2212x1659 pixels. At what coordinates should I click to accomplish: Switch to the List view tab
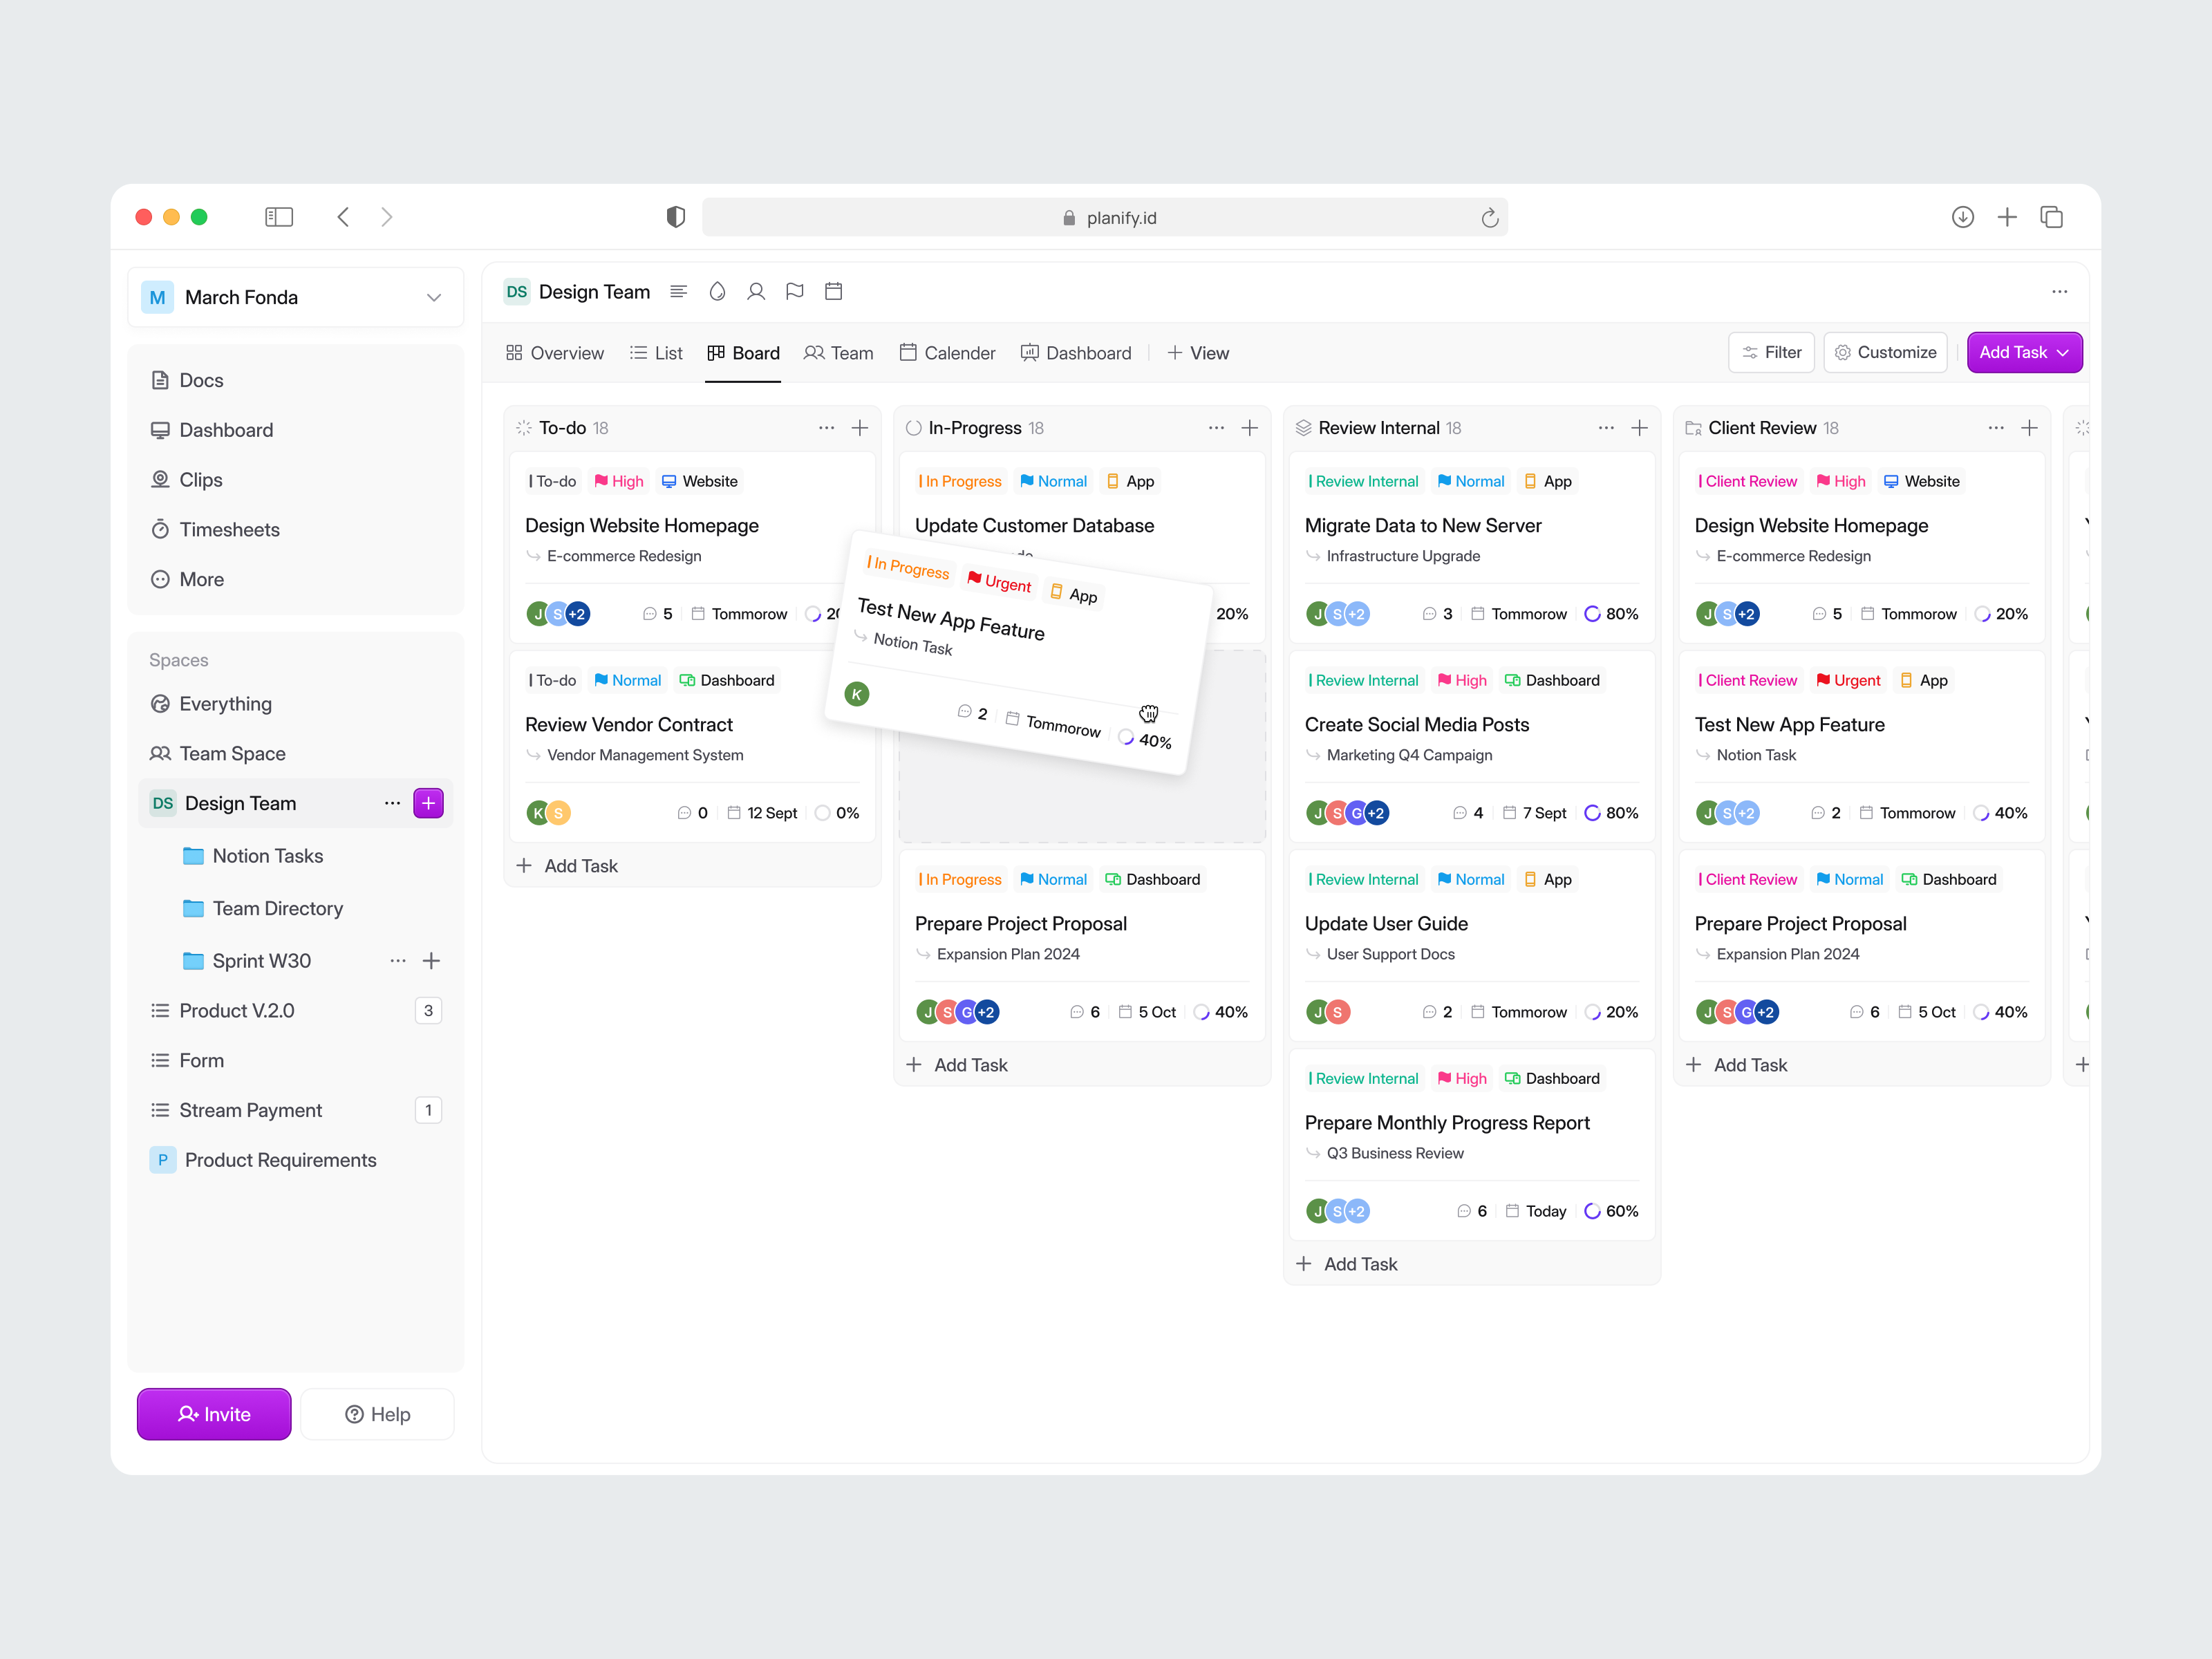[x=656, y=353]
